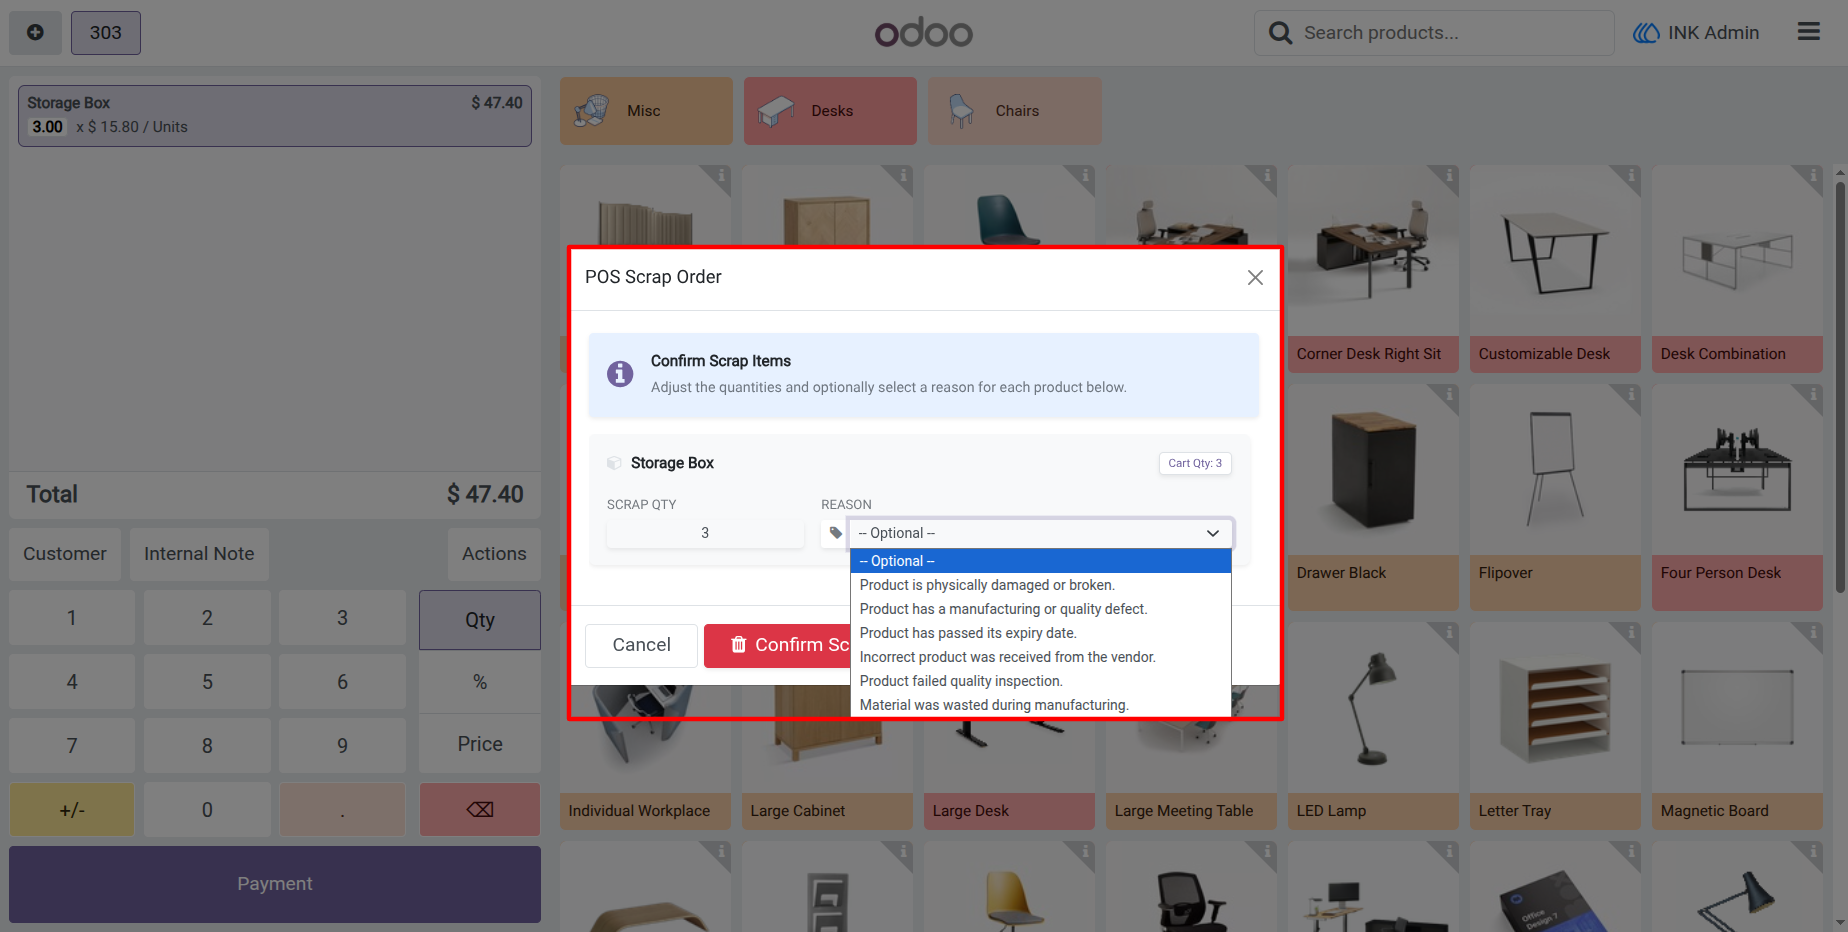Click the Four Person Desk product card
This screenshot has width=1848, height=932.
(x=1737, y=497)
